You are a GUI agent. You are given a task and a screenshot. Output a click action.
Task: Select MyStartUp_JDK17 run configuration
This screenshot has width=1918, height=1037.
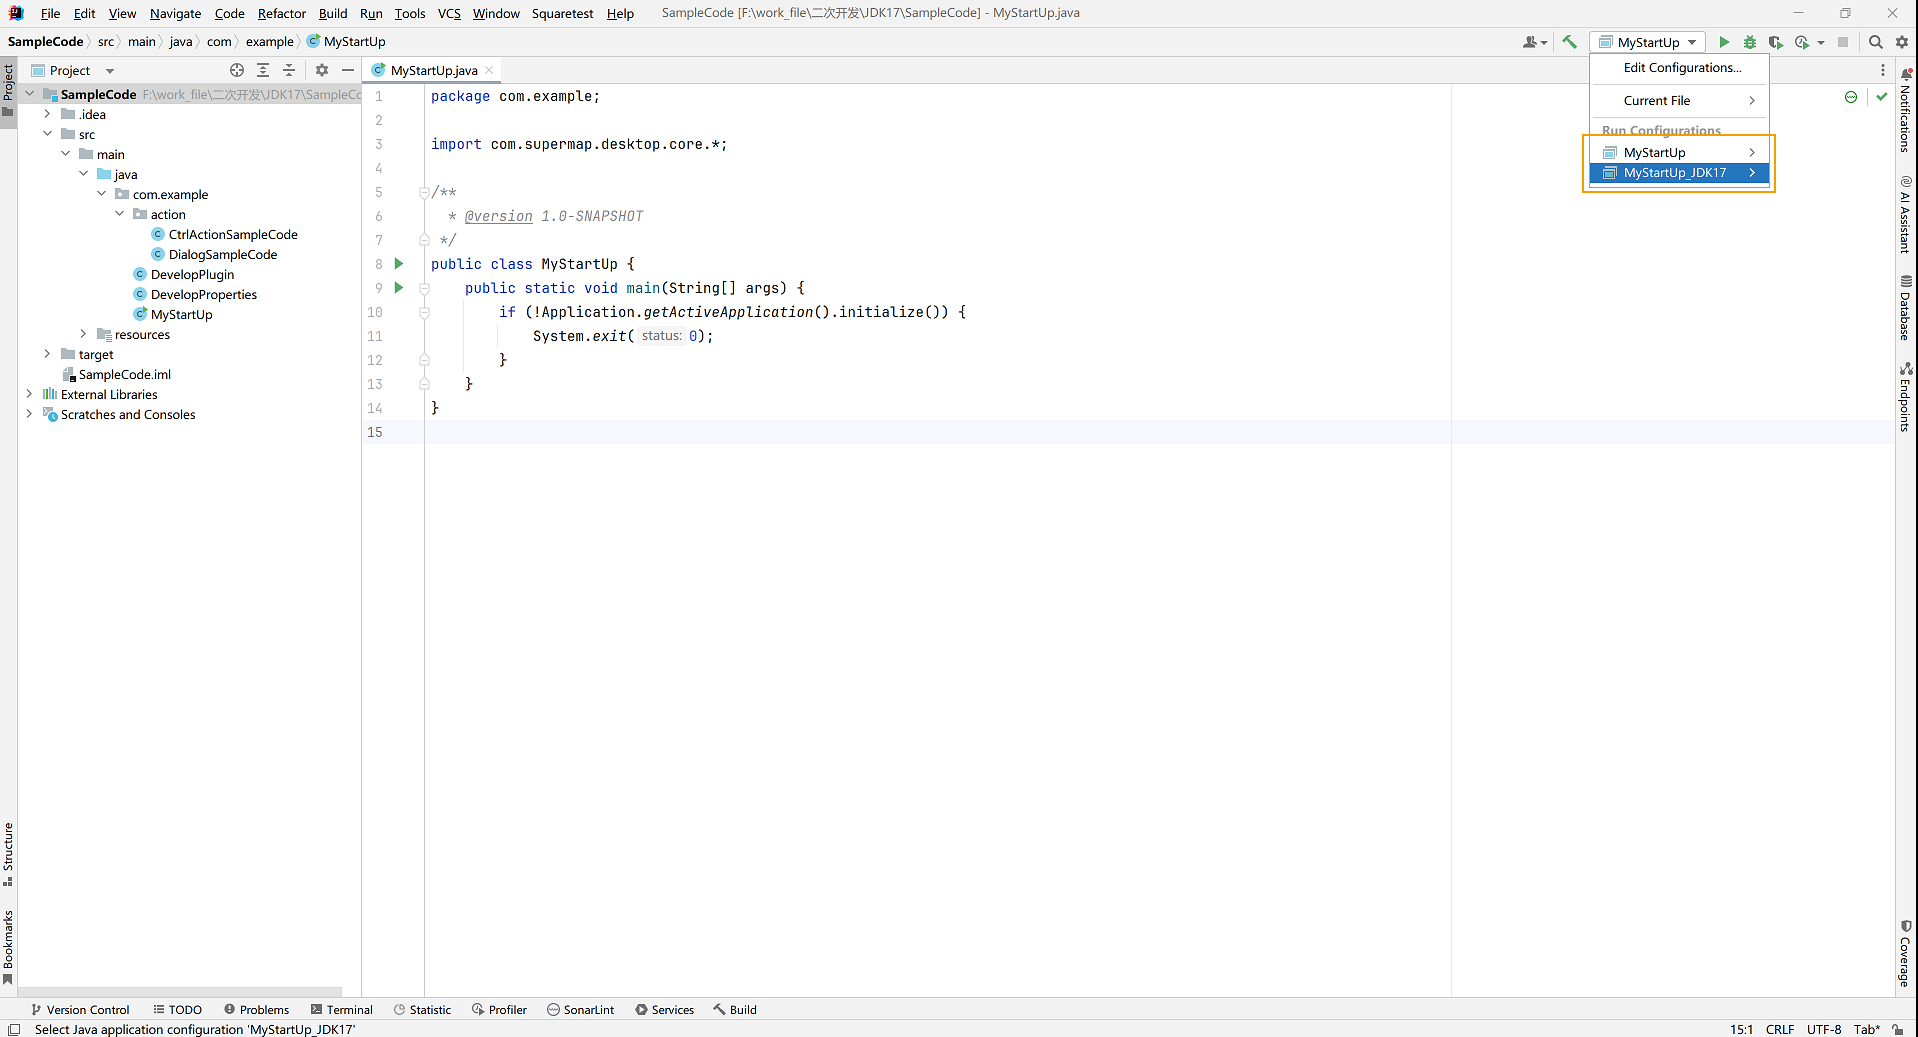pos(1675,173)
